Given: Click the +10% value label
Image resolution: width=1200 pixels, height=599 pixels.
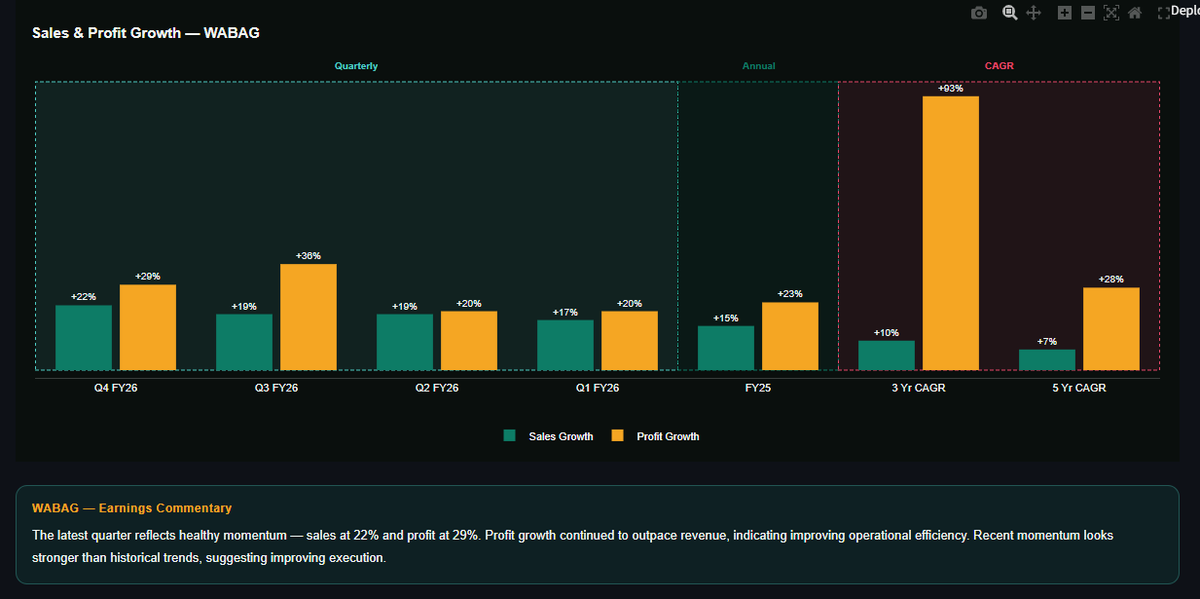Looking at the screenshot, I should [x=886, y=333].
